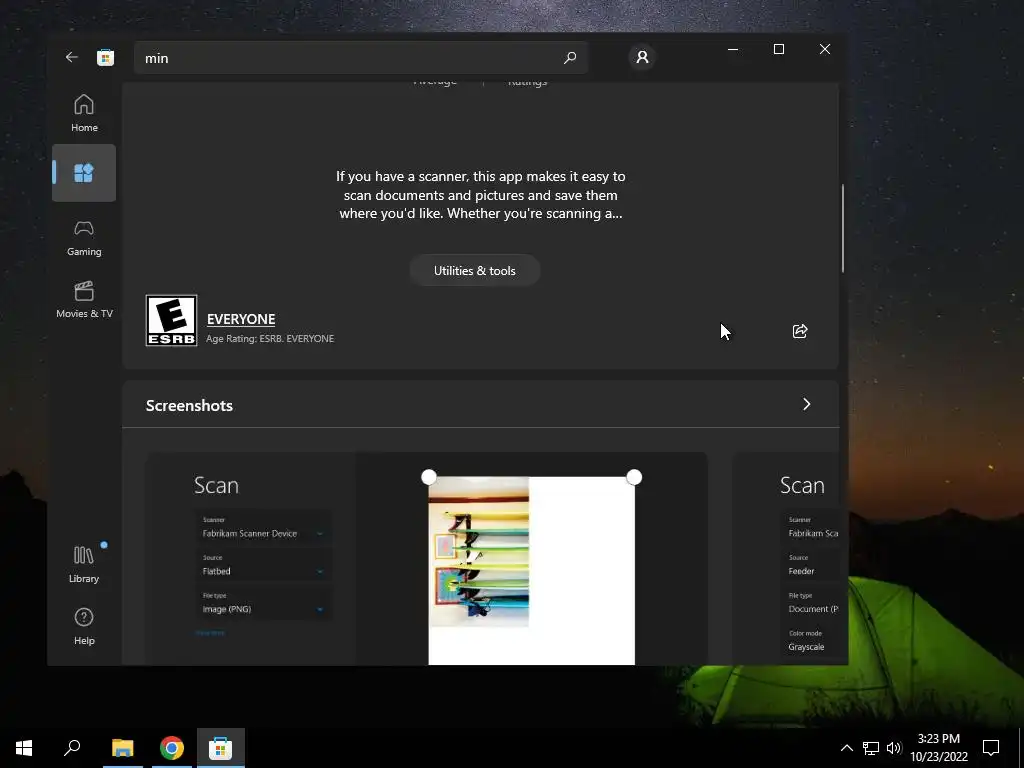Click the volume speaker tray icon

pos(894,748)
